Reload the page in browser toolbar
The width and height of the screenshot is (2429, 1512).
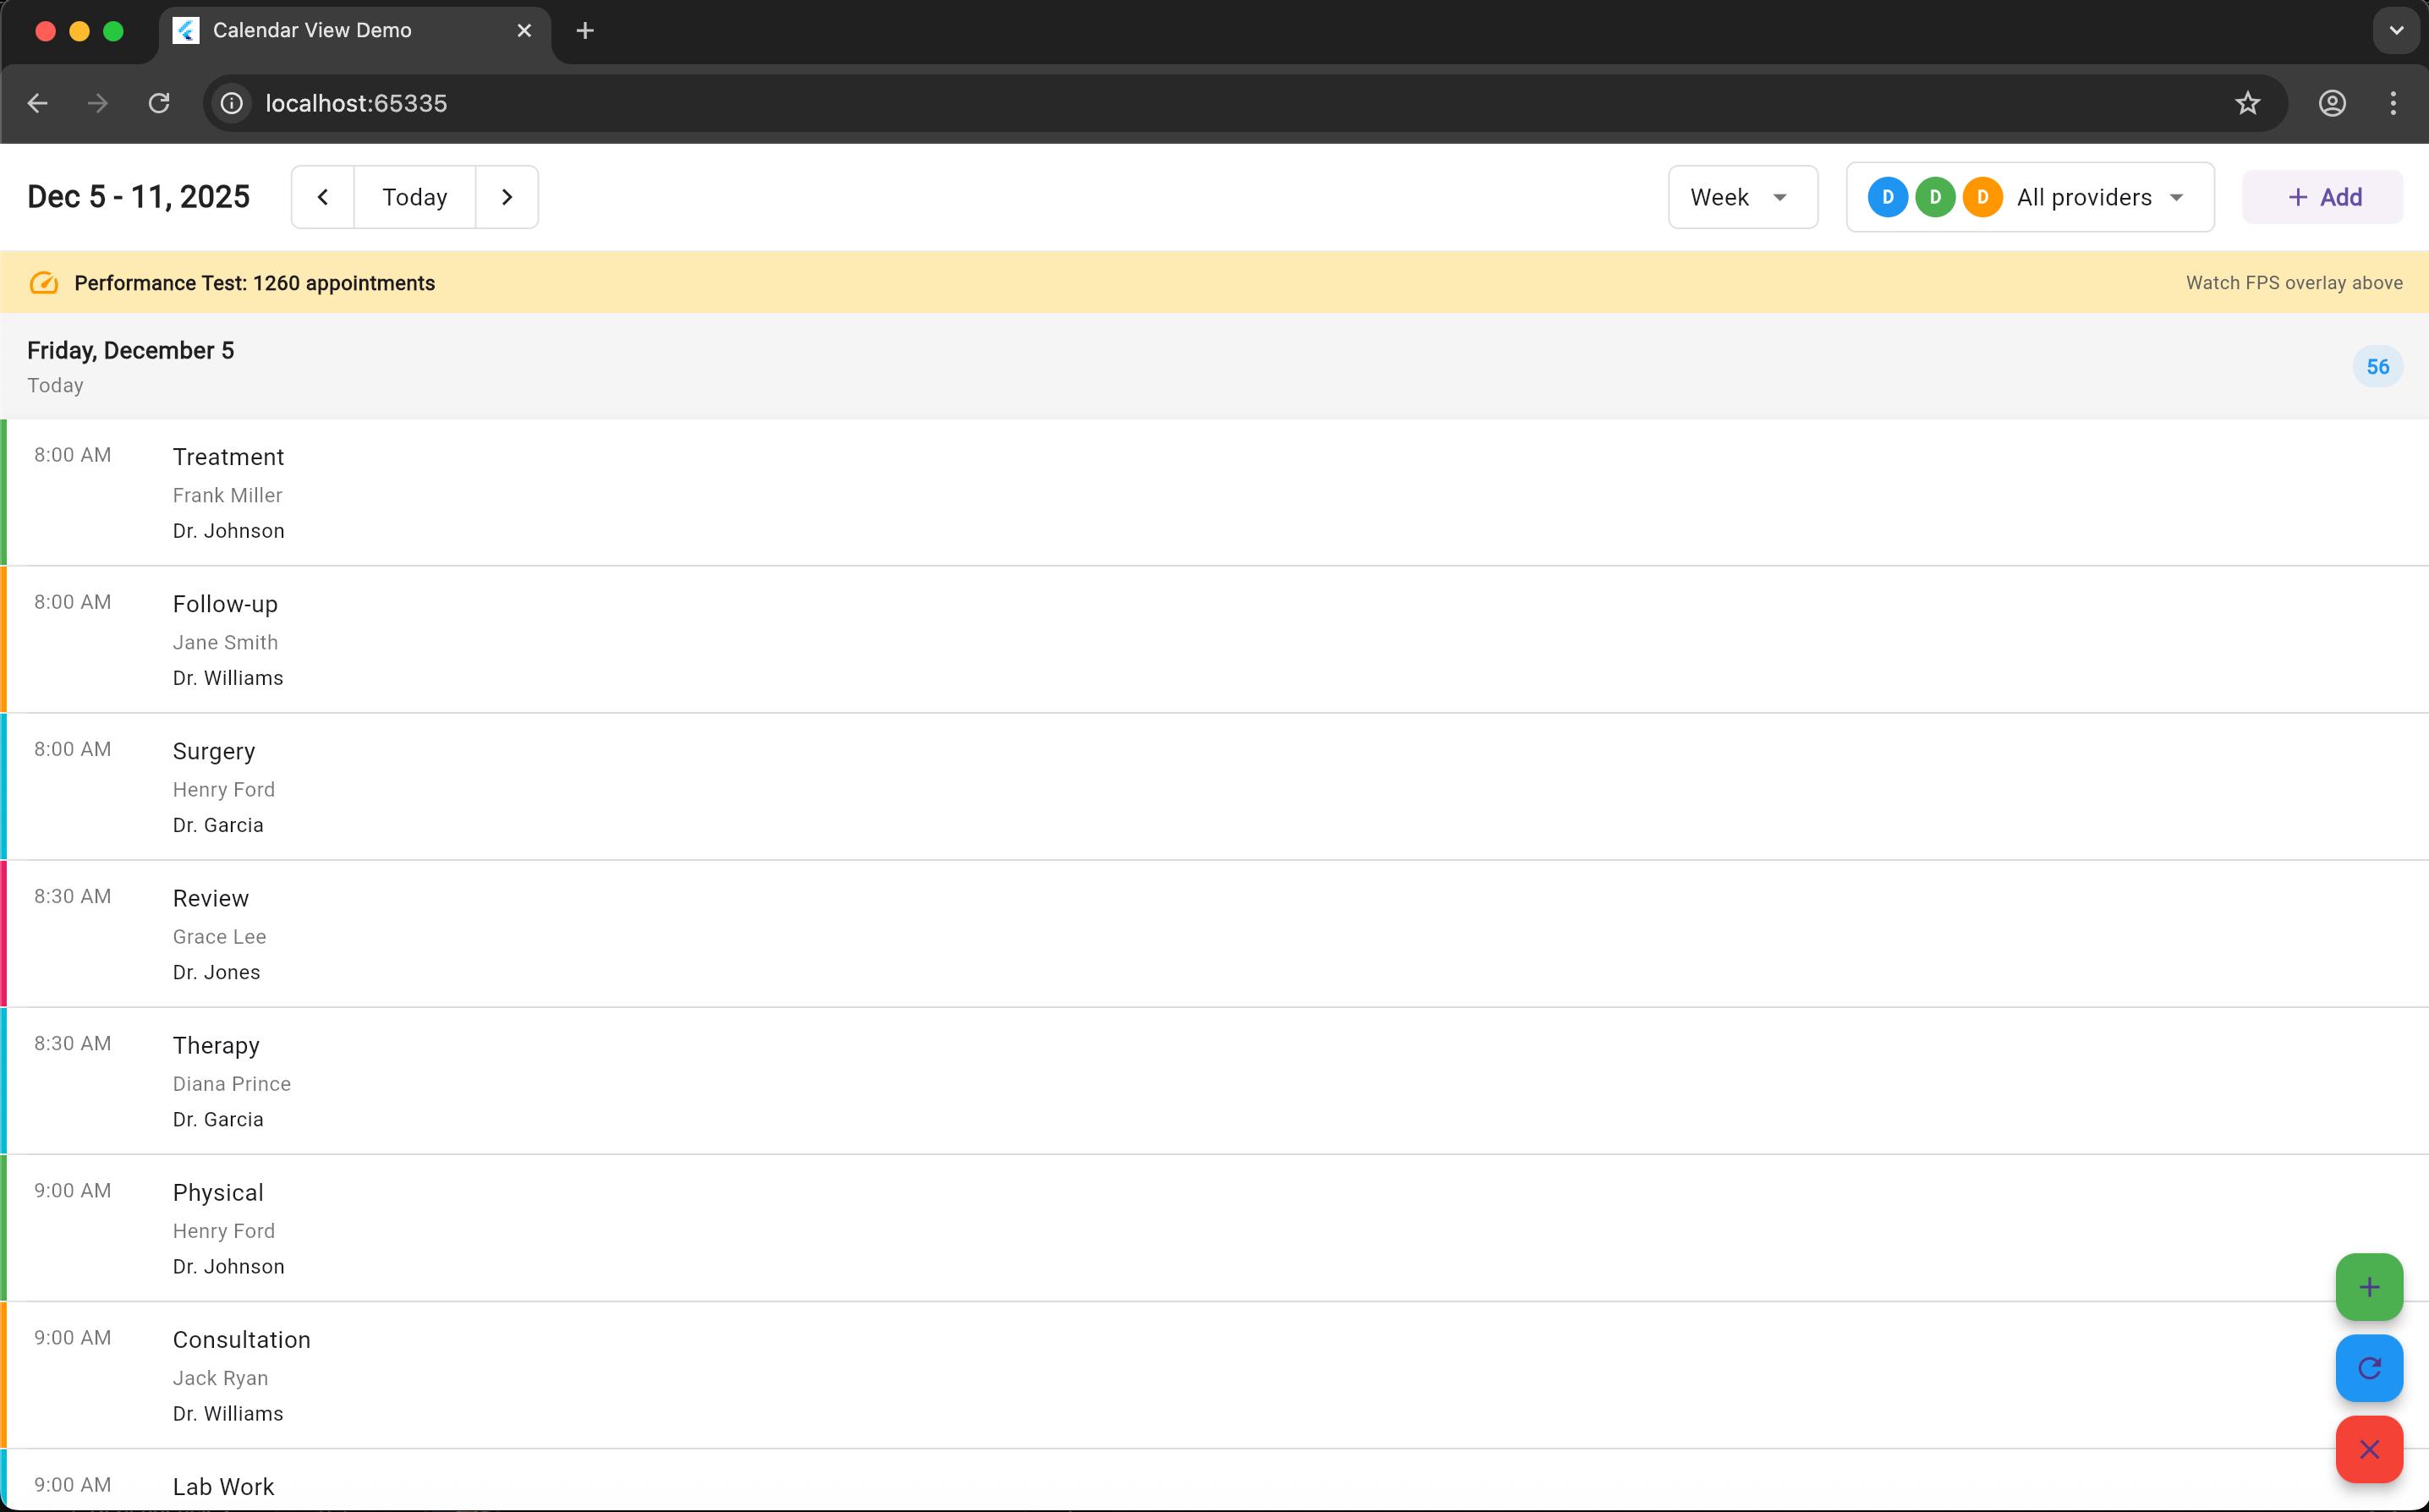tap(159, 103)
